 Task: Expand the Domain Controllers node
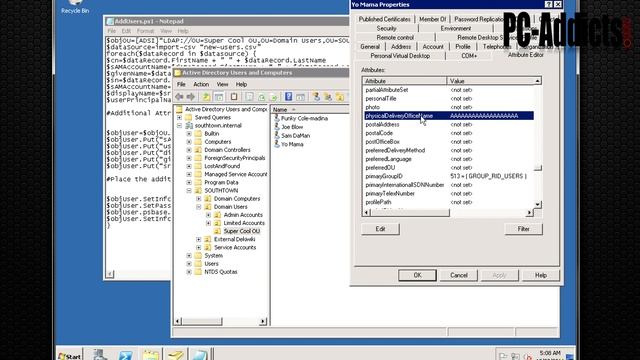pos(189,150)
